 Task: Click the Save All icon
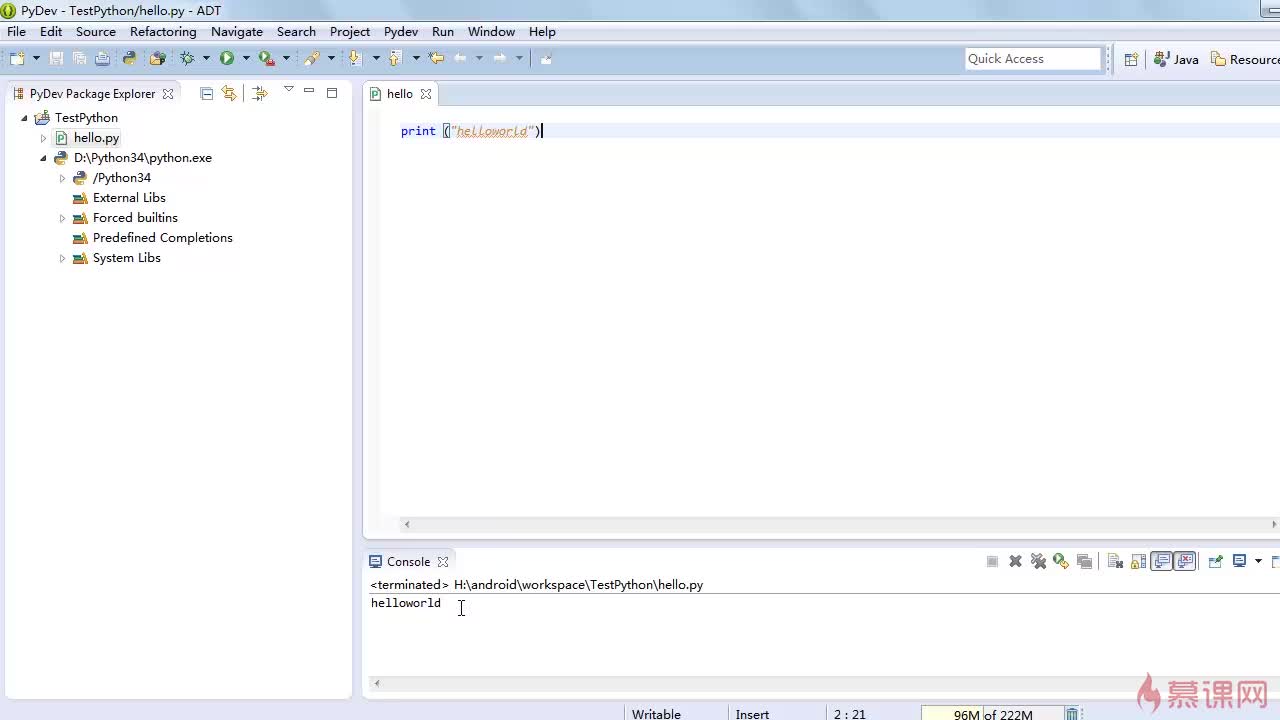[x=79, y=58]
